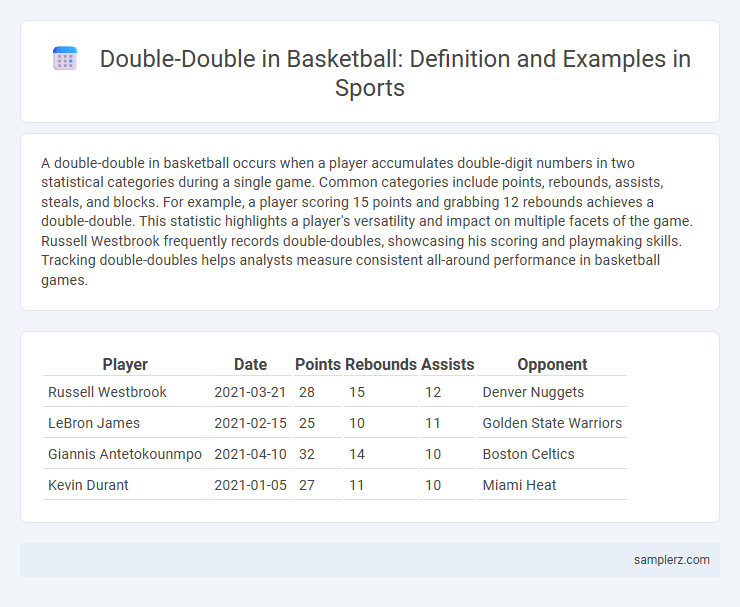Screen dimensions: 740x607
Task: Click the article title heading
Action: coord(395,73)
